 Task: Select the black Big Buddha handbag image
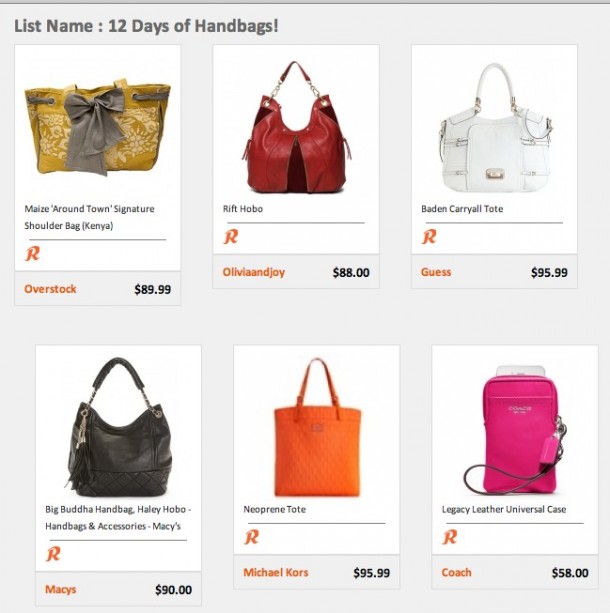118,427
